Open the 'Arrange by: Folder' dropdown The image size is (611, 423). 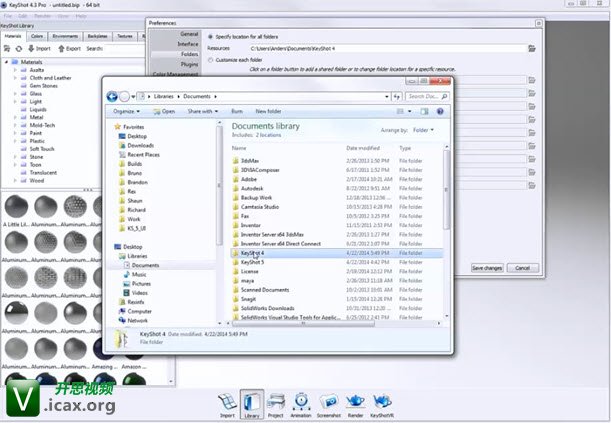pyautogui.click(x=421, y=130)
